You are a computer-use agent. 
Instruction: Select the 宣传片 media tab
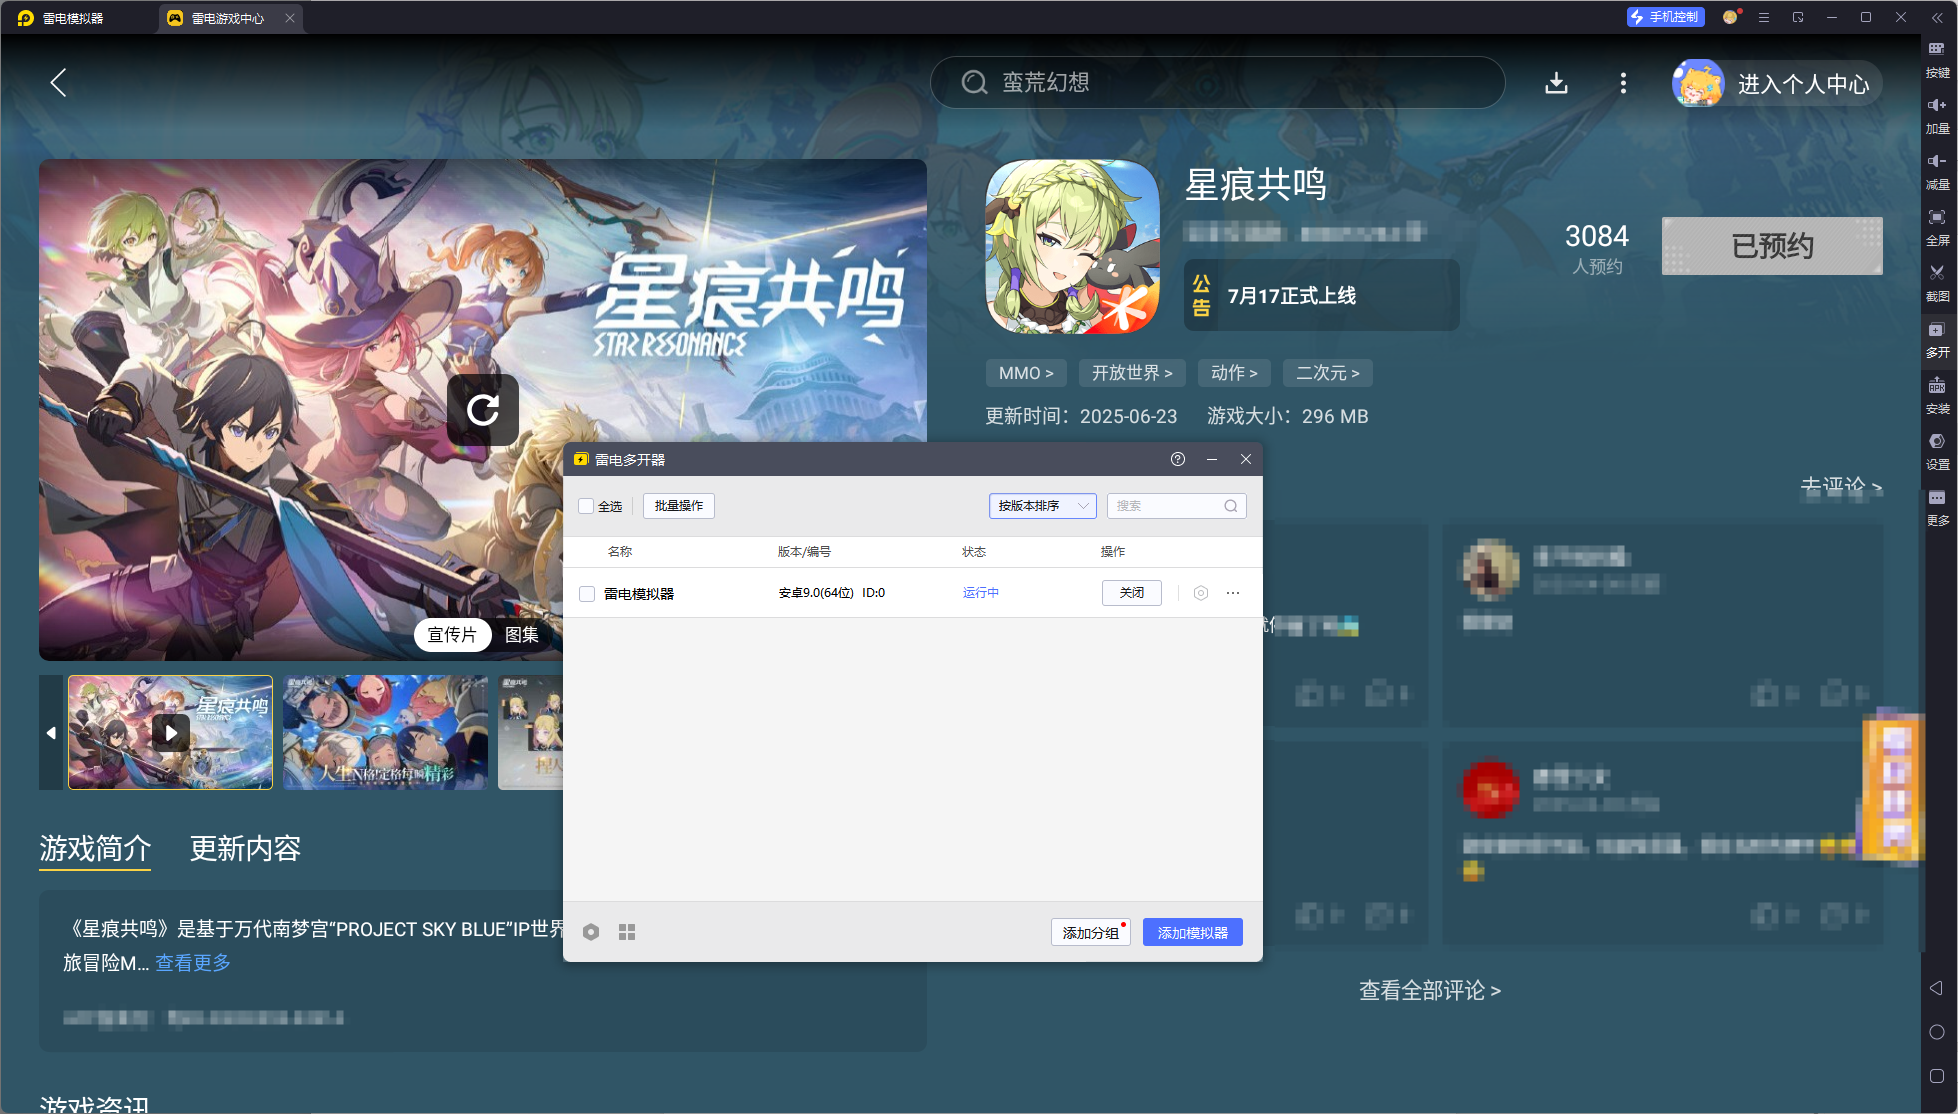452,635
